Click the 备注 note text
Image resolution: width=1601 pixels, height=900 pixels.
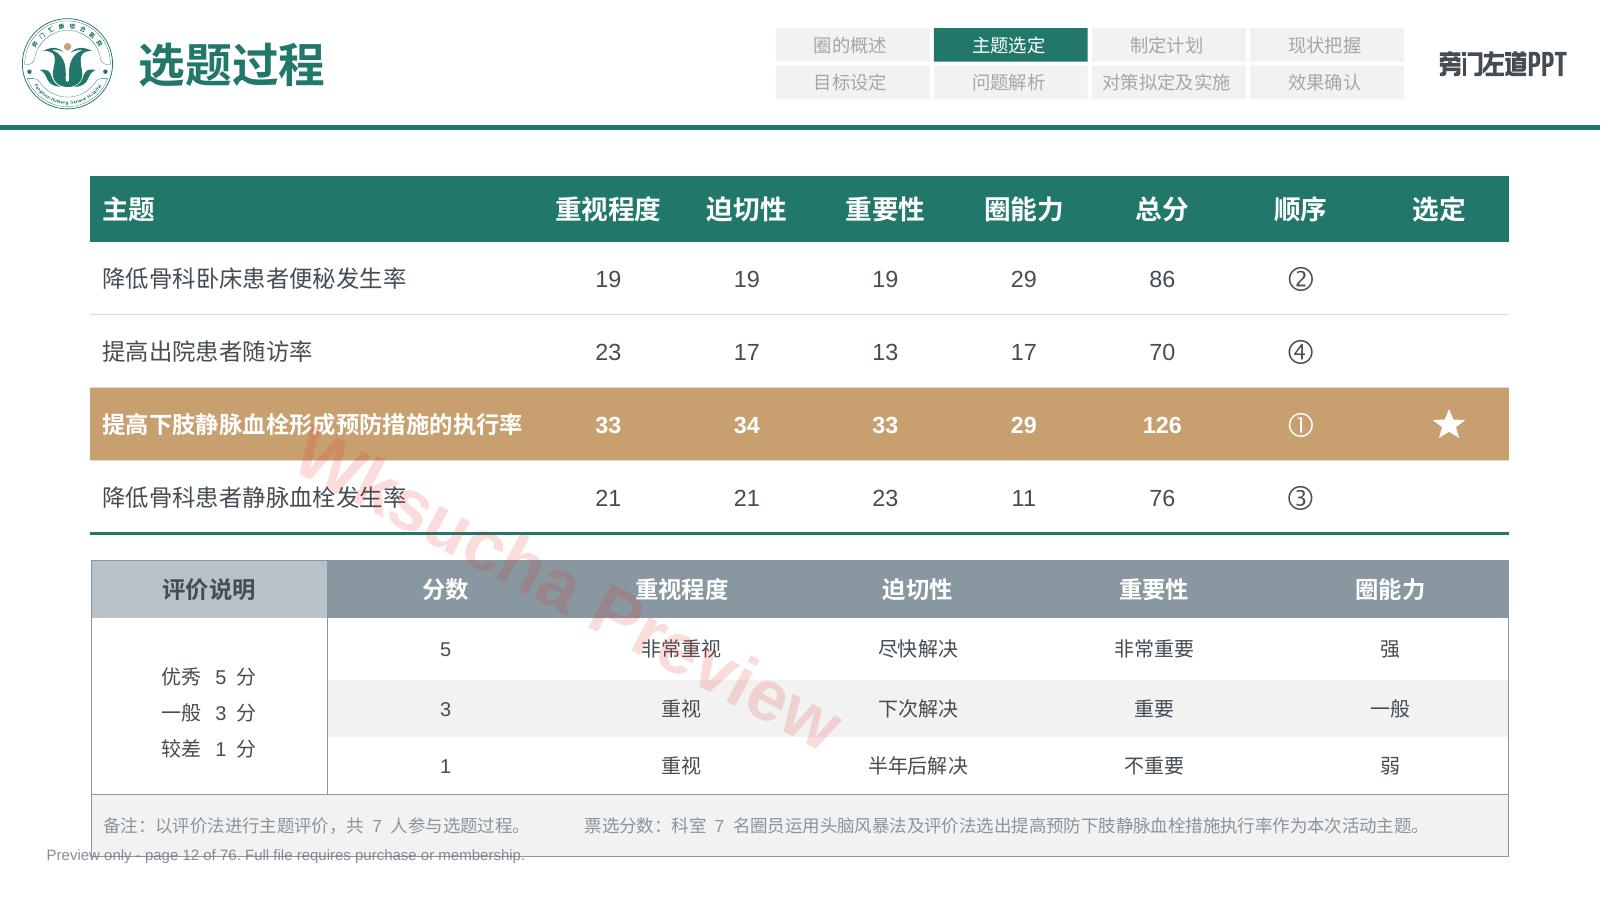click(x=315, y=826)
